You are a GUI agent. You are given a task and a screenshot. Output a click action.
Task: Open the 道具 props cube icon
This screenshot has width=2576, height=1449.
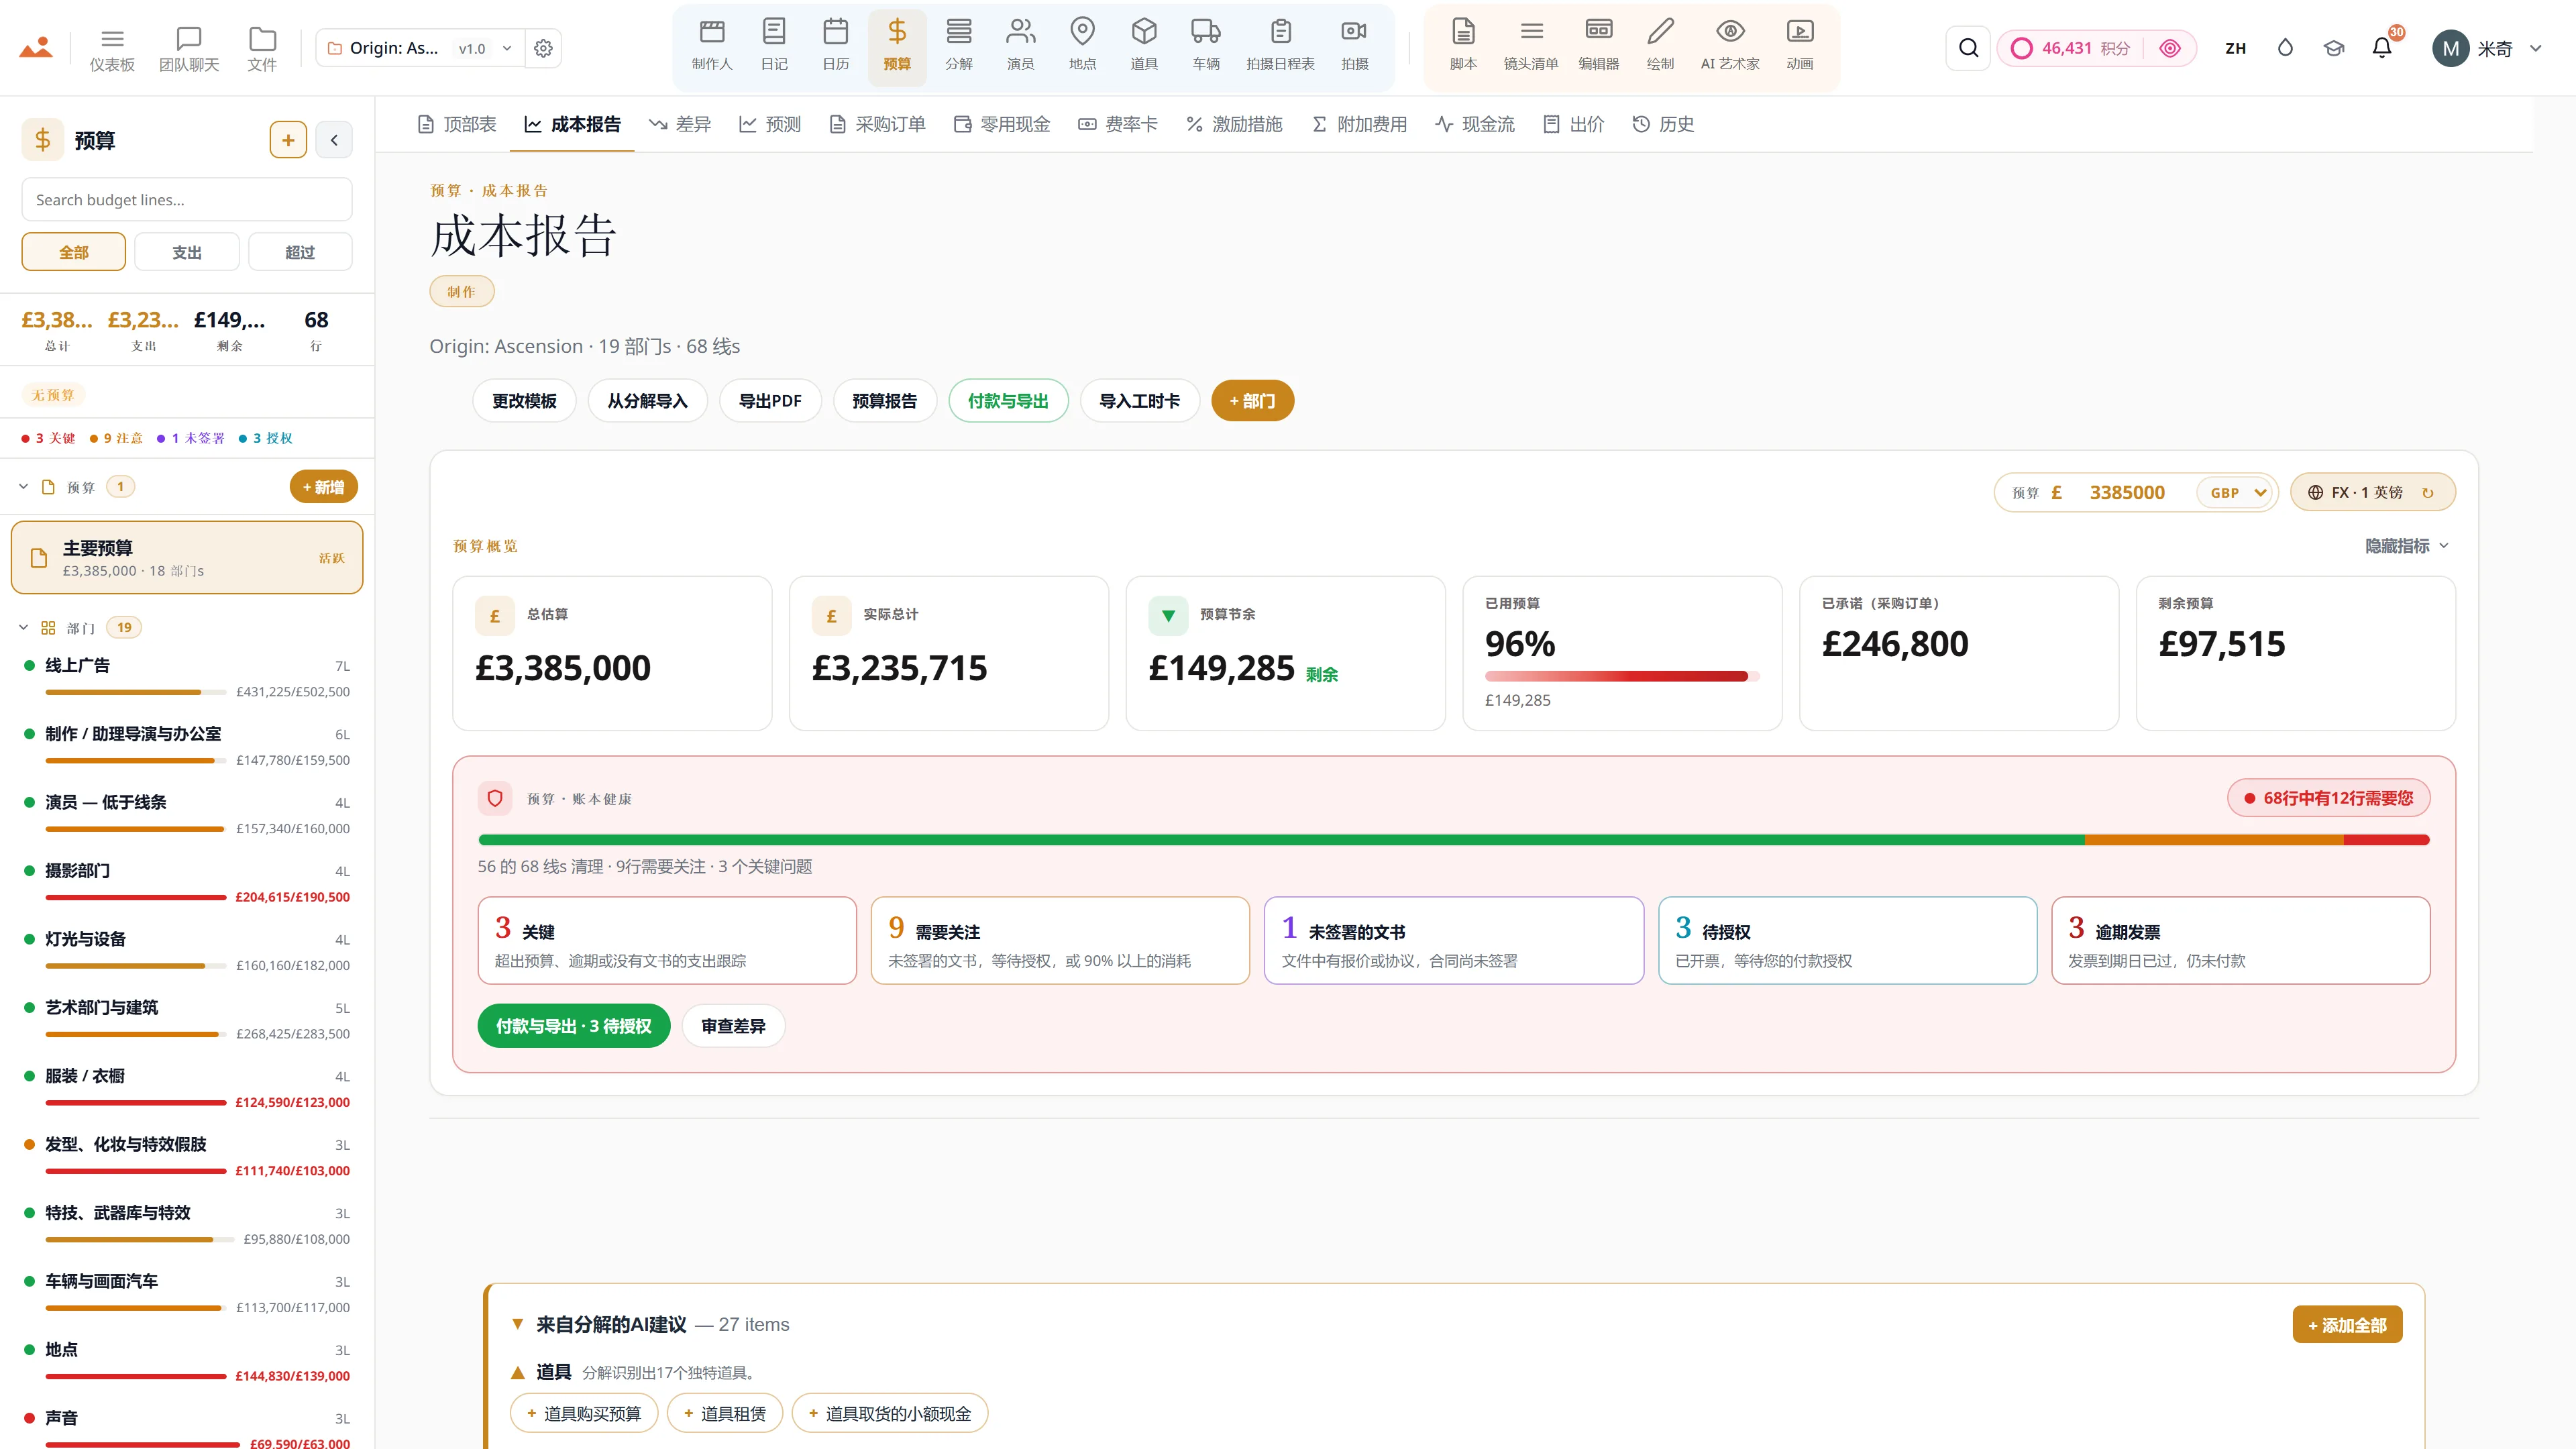(1144, 46)
